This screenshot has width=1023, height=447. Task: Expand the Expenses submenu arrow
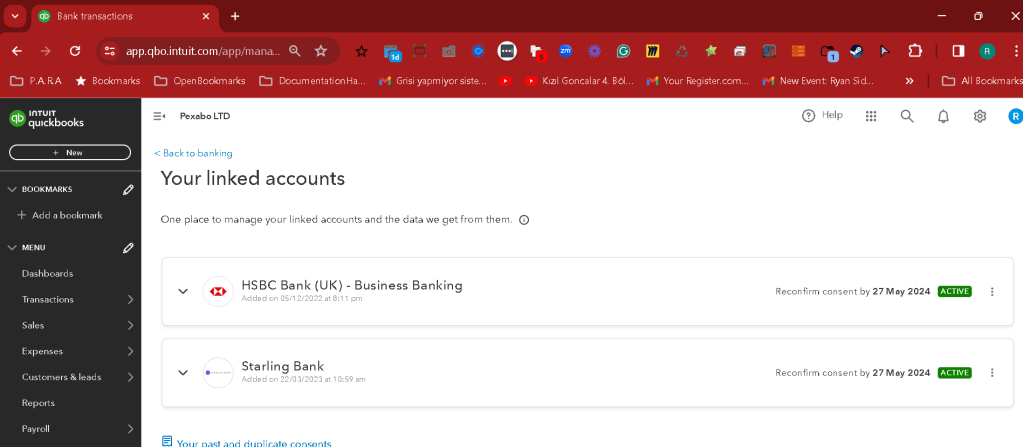click(130, 351)
